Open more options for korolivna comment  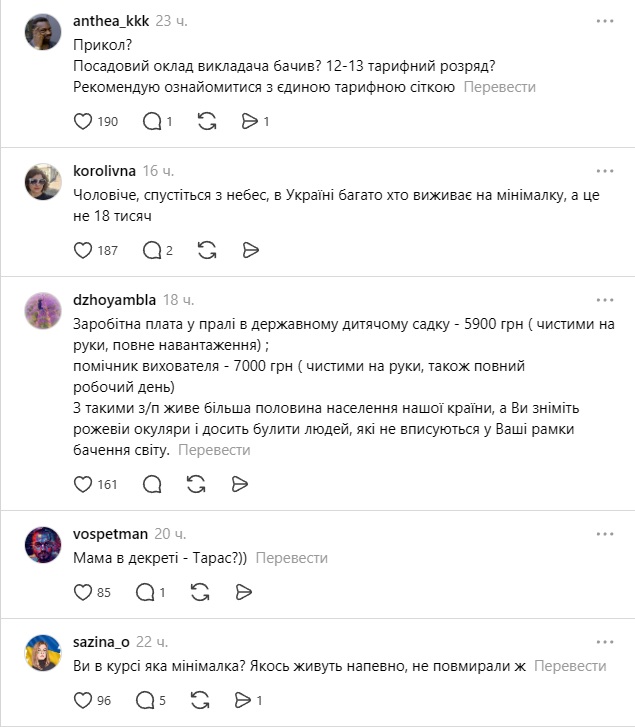(605, 171)
